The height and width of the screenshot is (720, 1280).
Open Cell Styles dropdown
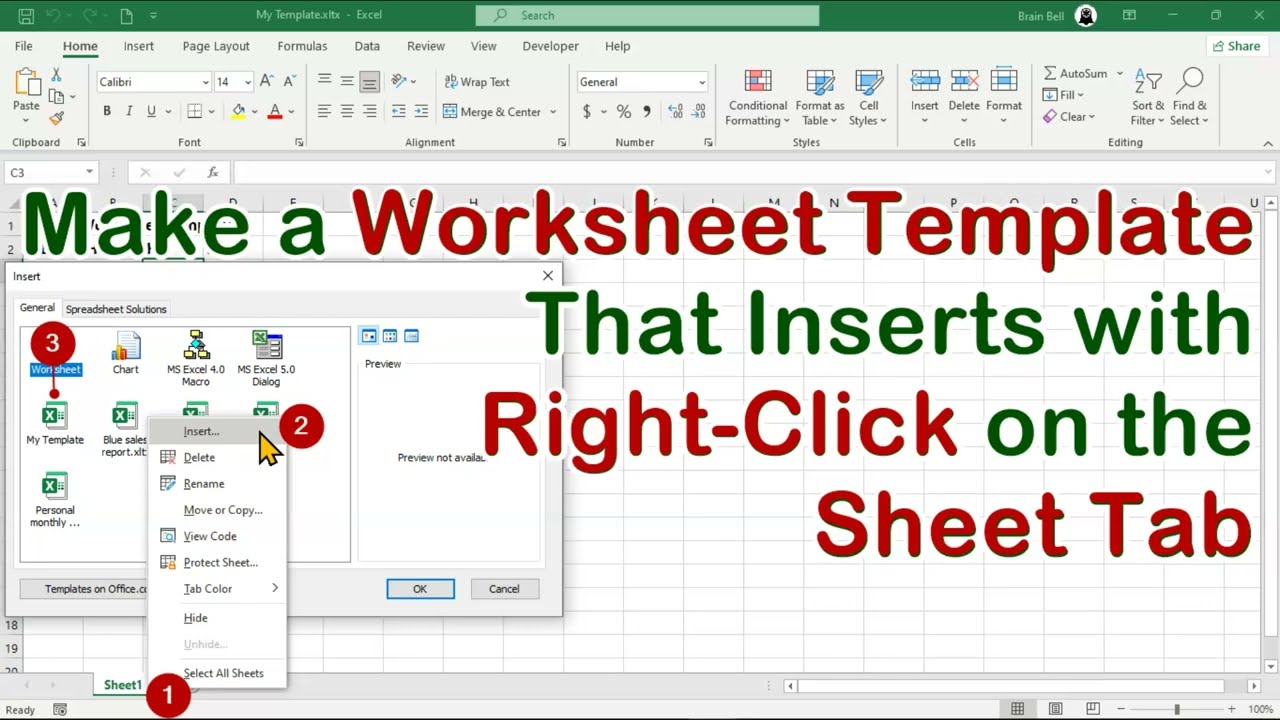click(x=868, y=97)
